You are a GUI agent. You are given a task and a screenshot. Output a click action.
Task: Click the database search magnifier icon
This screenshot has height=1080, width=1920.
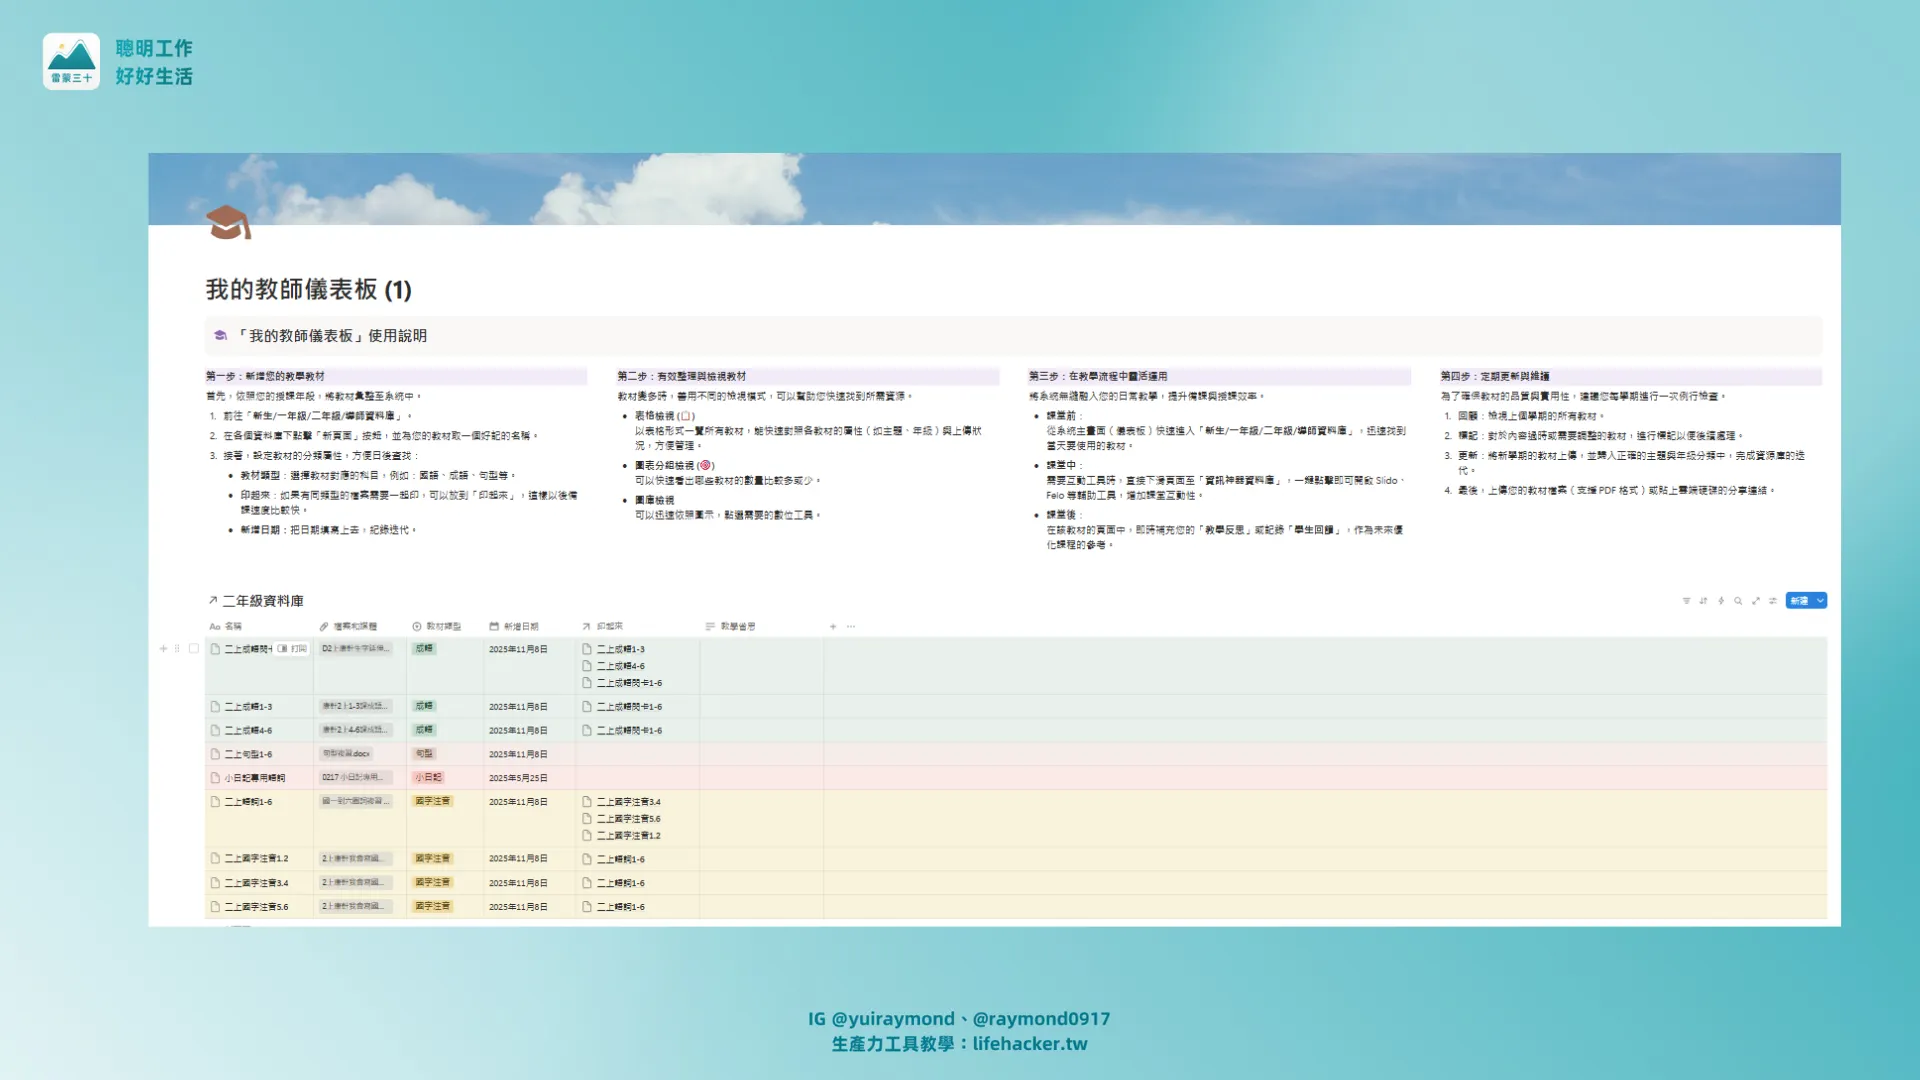click(x=1738, y=601)
